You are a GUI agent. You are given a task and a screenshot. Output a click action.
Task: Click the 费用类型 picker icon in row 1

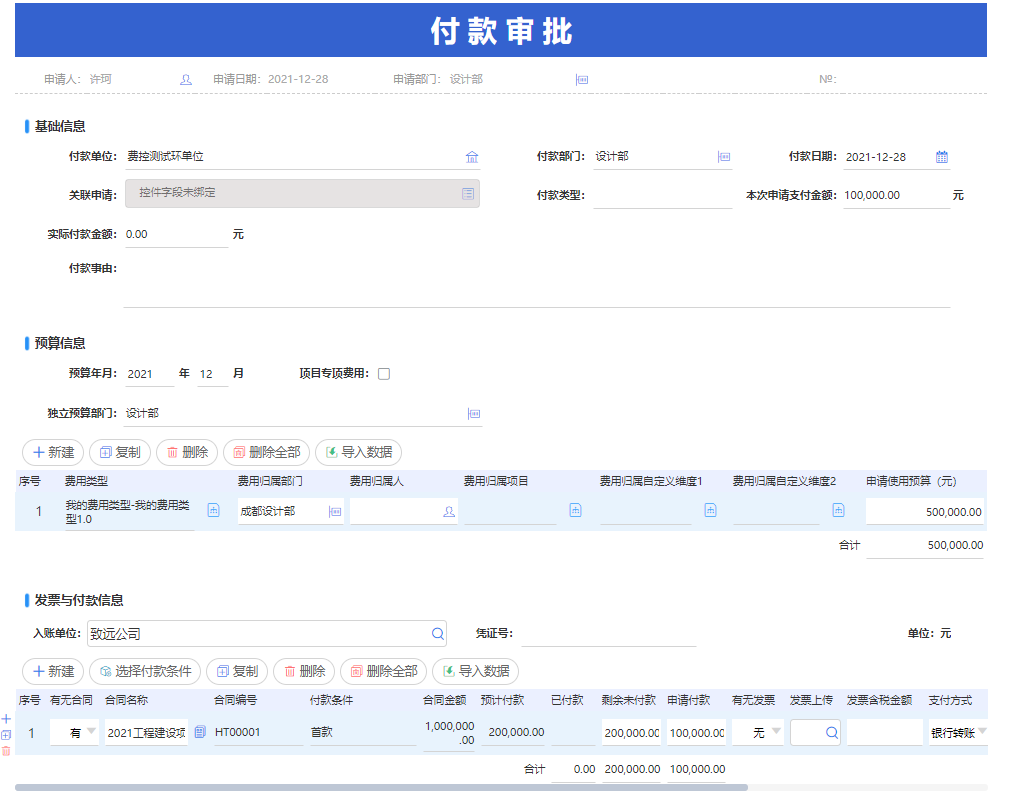pyautogui.click(x=213, y=510)
